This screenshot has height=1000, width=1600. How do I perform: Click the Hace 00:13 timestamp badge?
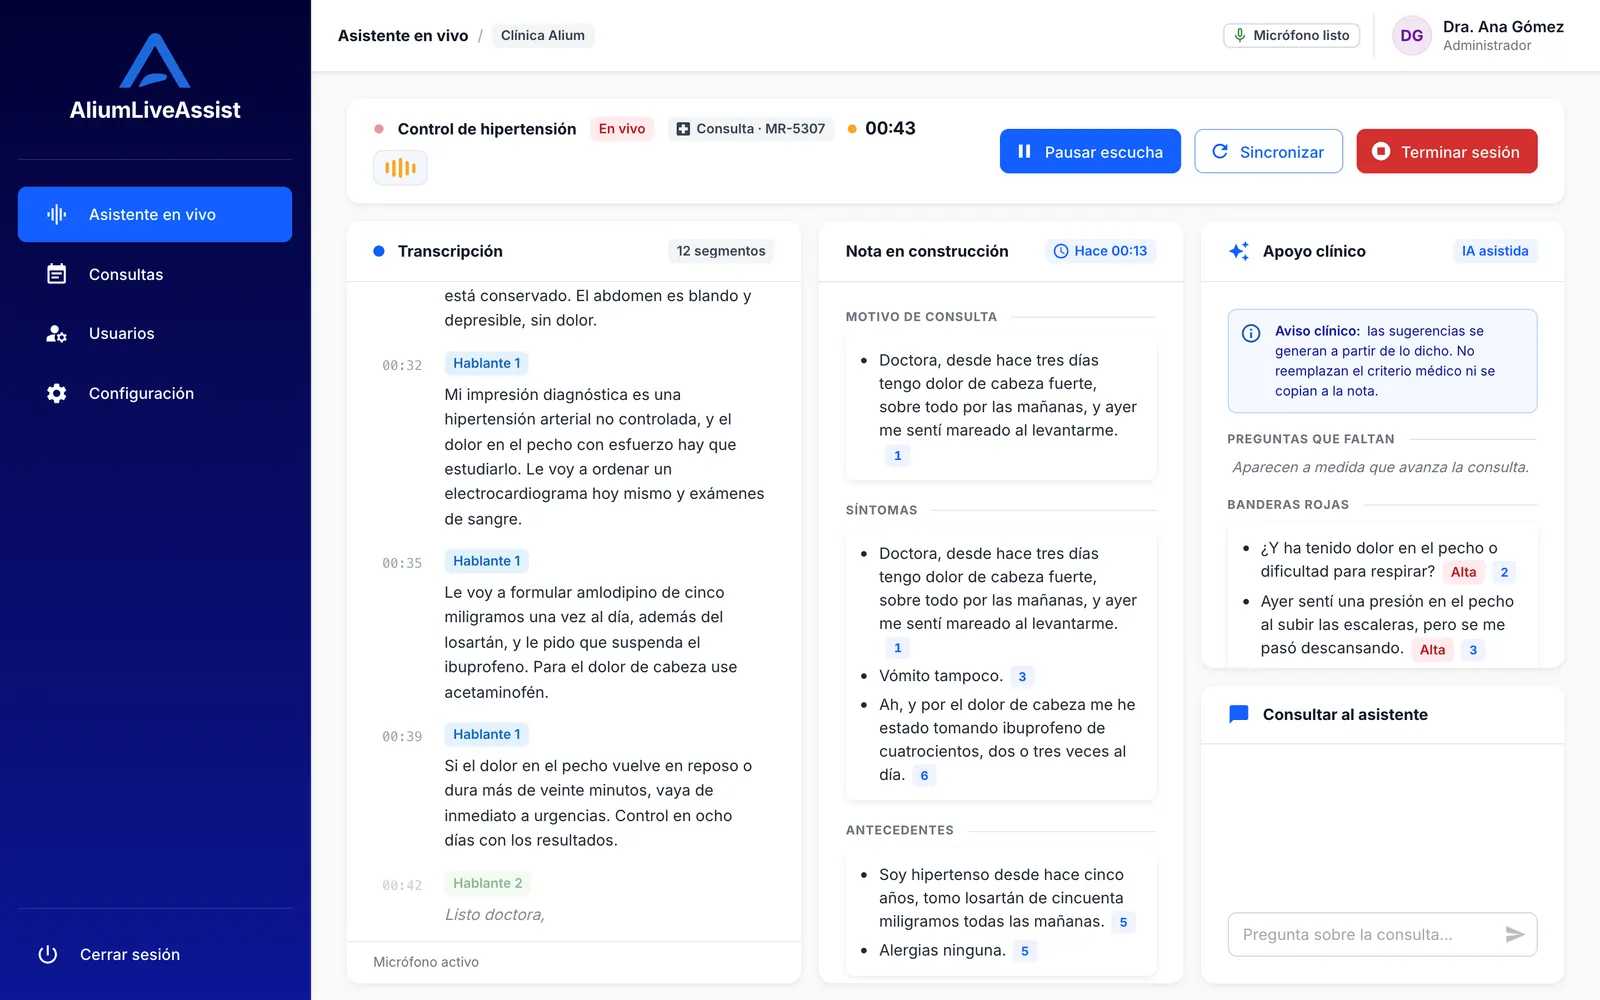(x=1101, y=251)
